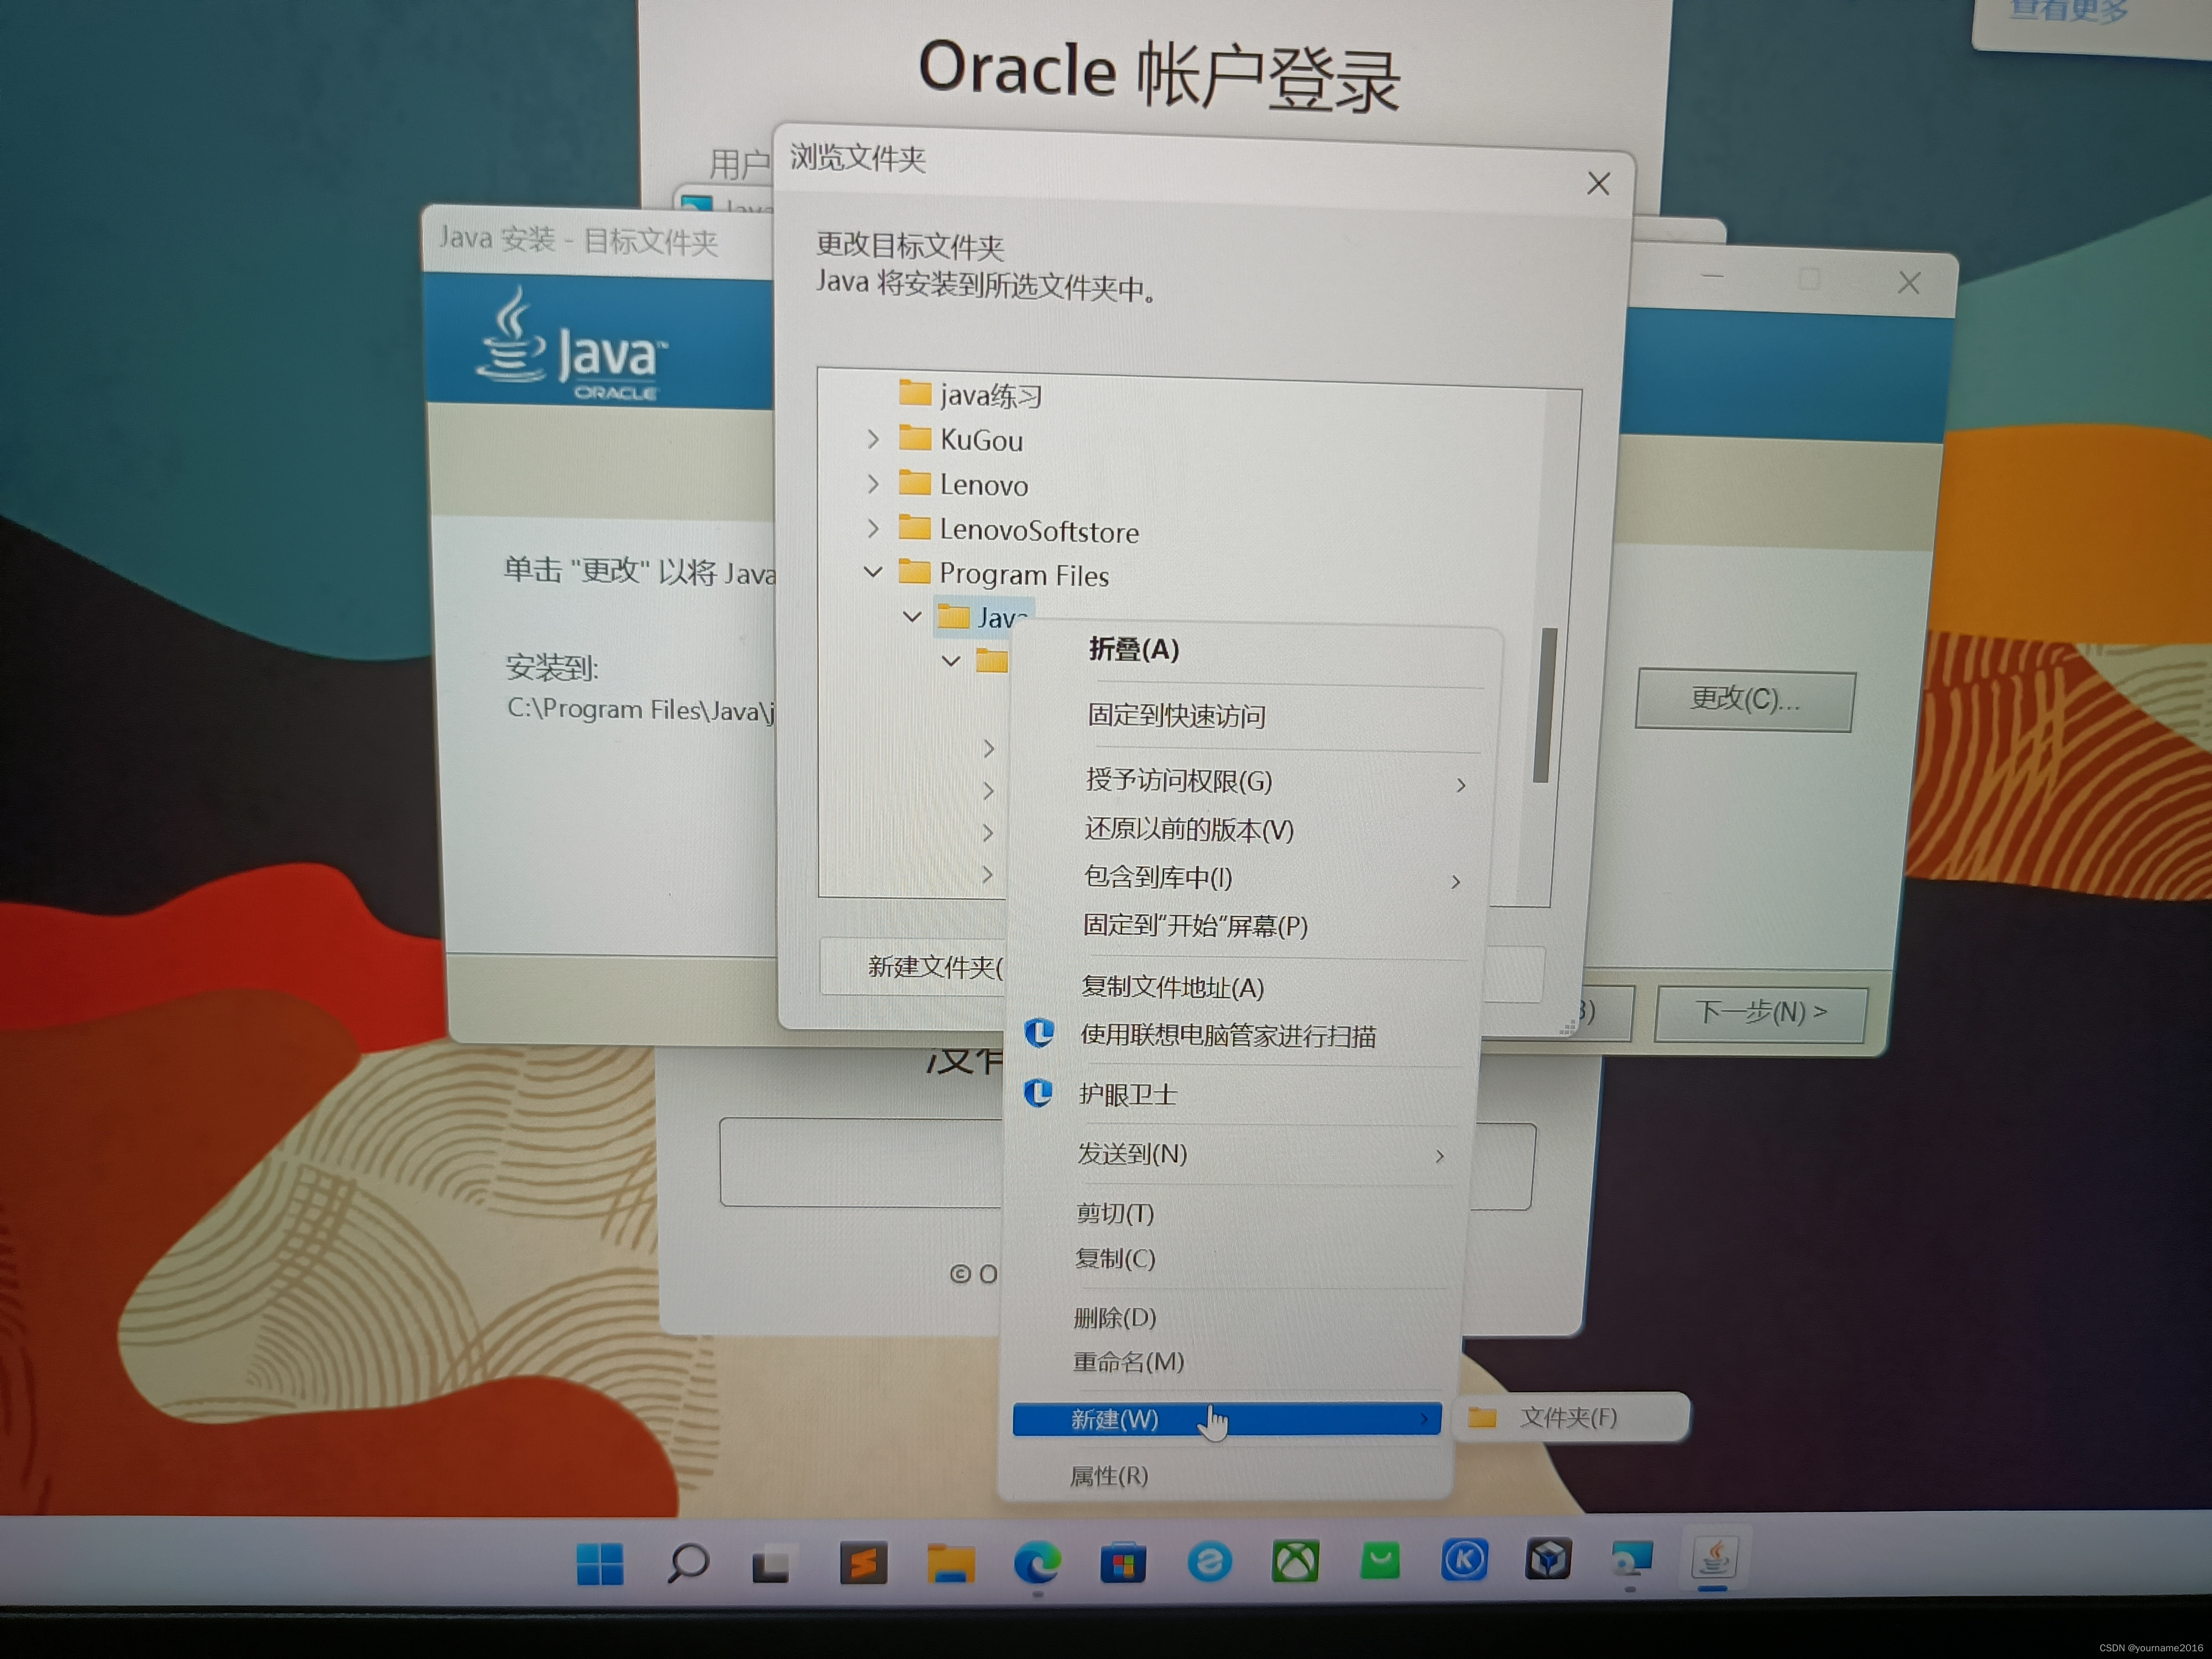Image resolution: width=2212 pixels, height=1659 pixels.
Task: Select LenovoSoftstore tree row label
Action: (1039, 530)
